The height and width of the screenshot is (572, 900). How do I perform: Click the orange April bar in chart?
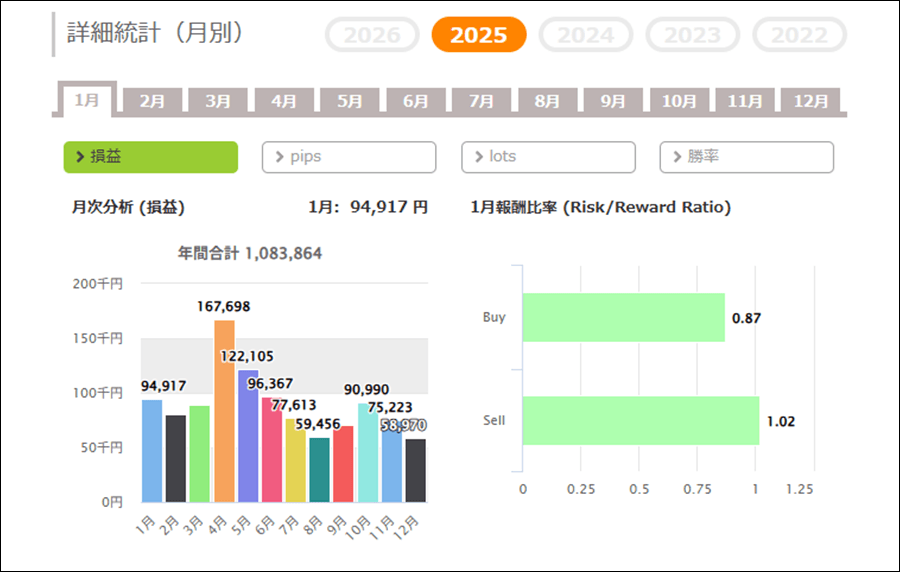tap(224, 411)
